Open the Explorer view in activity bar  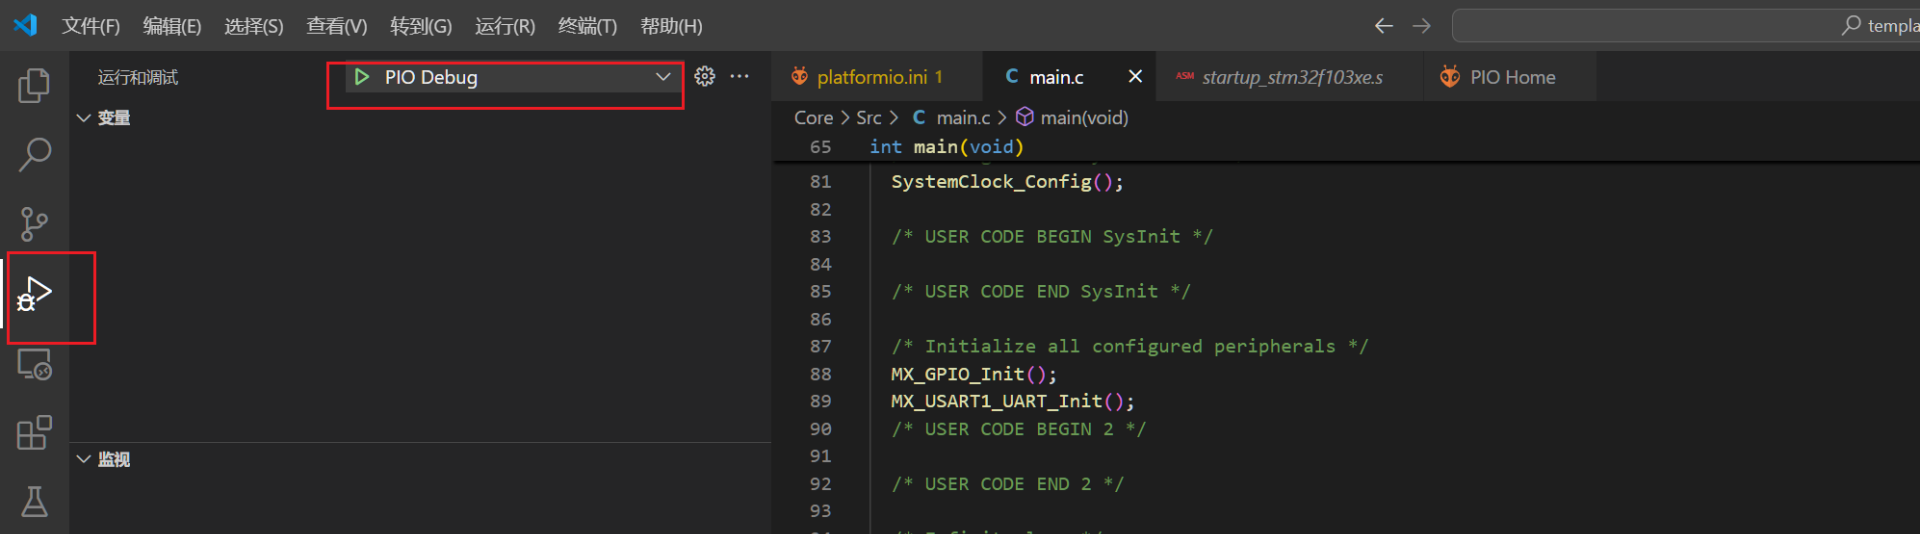[34, 86]
